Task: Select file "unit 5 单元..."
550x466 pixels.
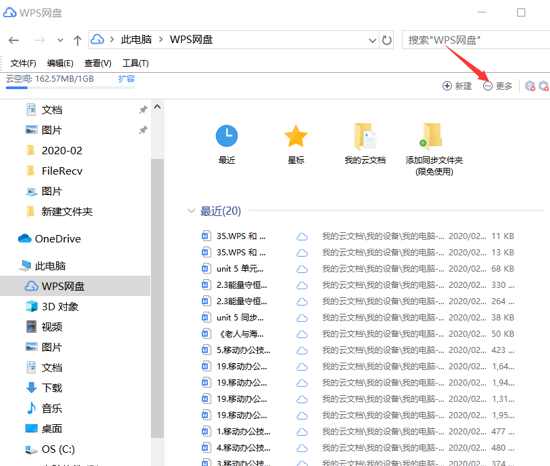Action: coord(240,269)
